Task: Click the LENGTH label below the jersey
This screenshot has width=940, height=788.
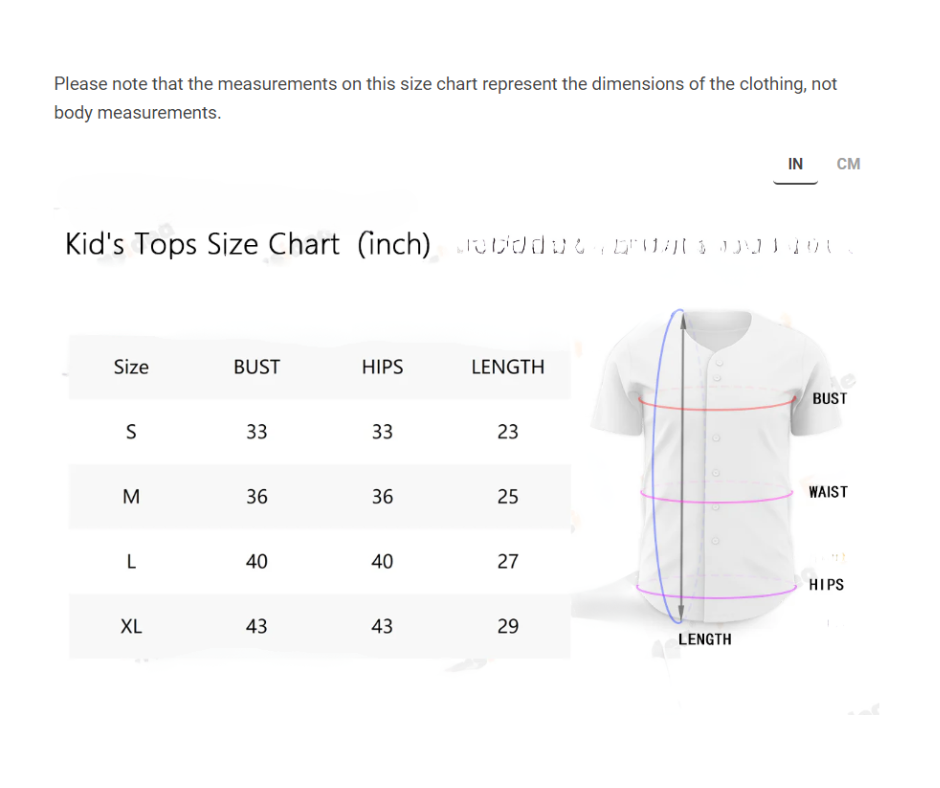Action: (x=705, y=640)
